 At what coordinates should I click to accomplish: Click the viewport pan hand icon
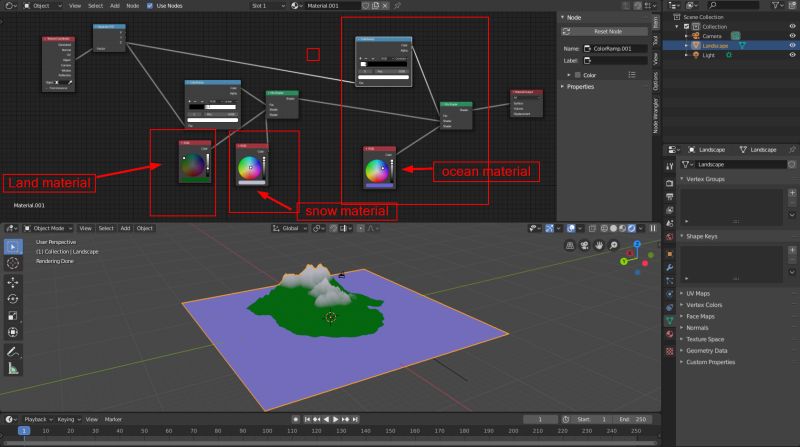(x=599, y=245)
